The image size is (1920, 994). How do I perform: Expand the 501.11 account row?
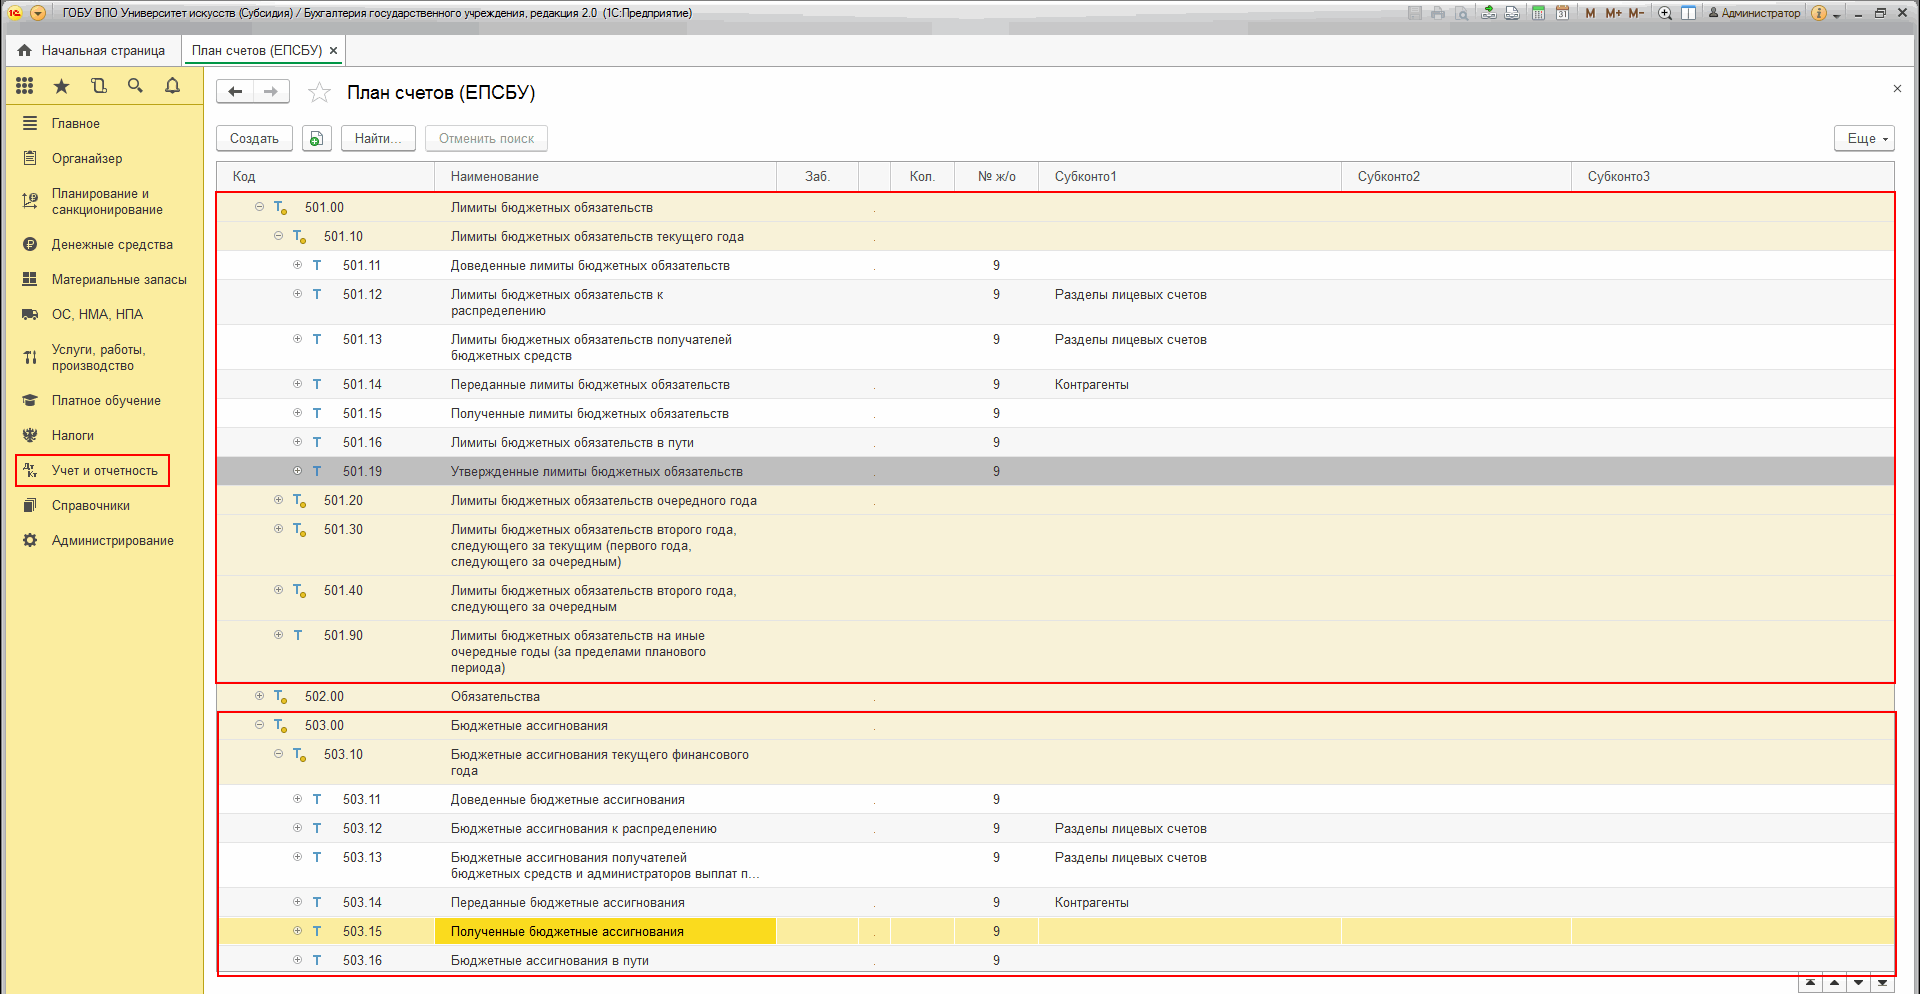tap(297, 265)
